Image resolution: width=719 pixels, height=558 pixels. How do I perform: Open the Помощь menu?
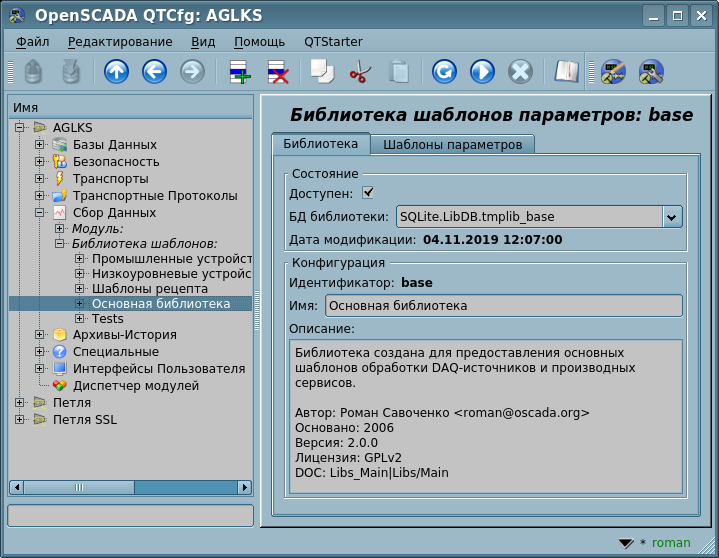tap(260, 42)
